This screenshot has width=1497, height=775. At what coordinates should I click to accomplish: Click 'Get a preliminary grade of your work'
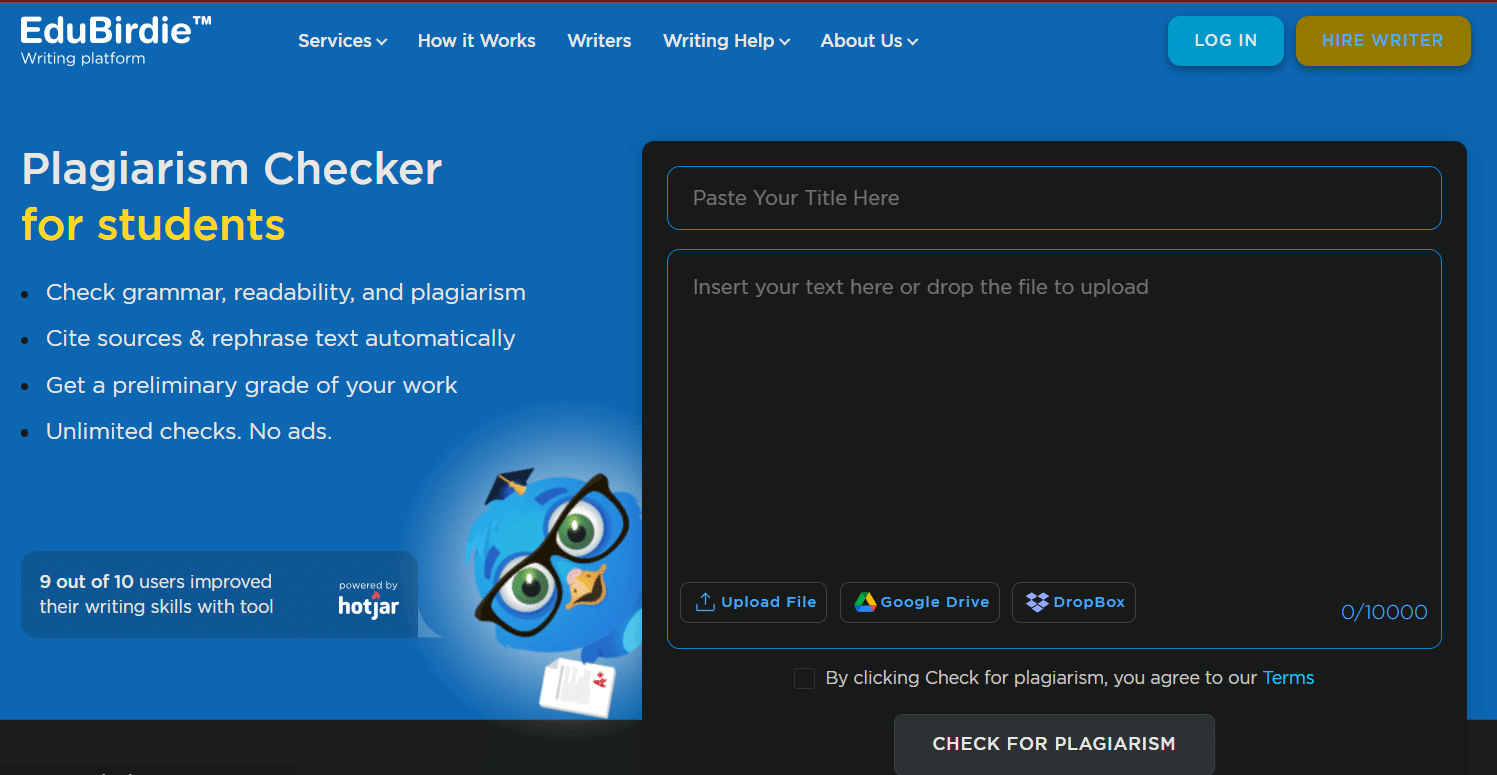point(251,385)
